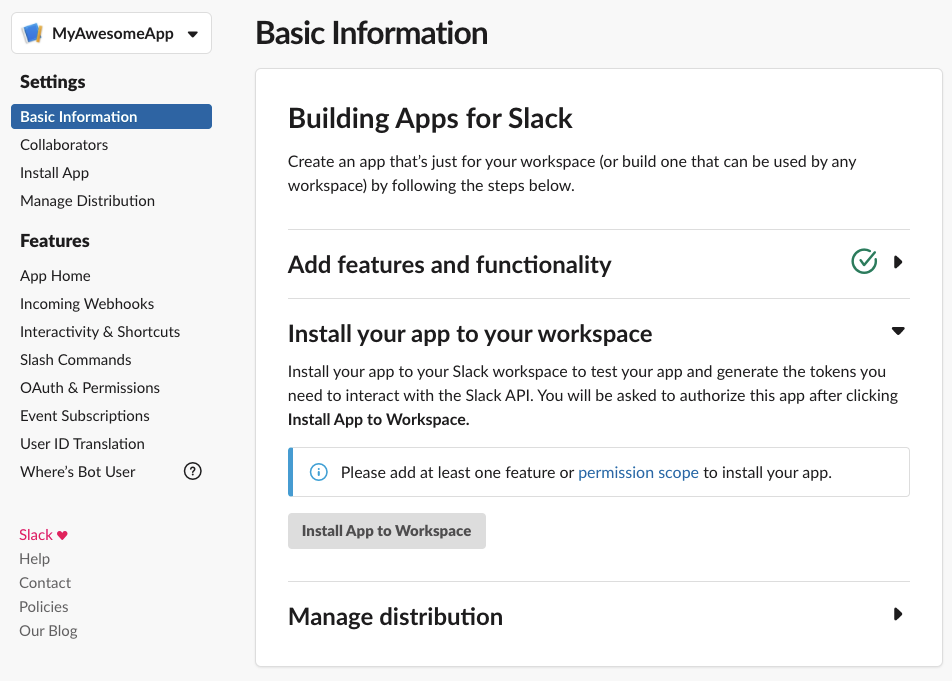Image resolution: width=952 pixels, height=681 pixels.
Task: Click the Install App to Workspace button
Action: [386, 531]
